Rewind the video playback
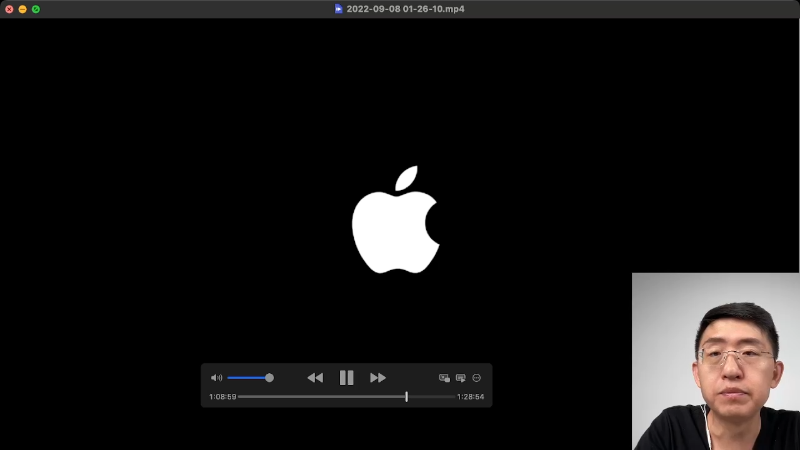 click(315, 378)
